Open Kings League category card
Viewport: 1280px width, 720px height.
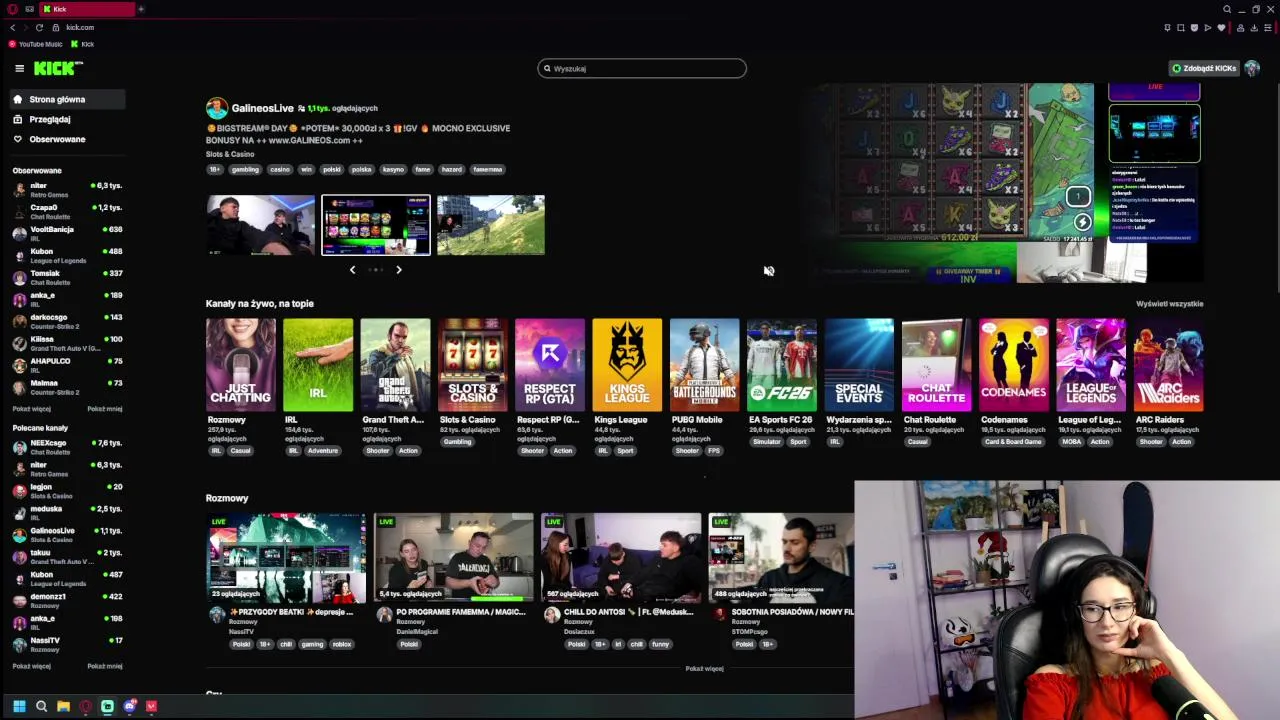click(x=627, y=365)
